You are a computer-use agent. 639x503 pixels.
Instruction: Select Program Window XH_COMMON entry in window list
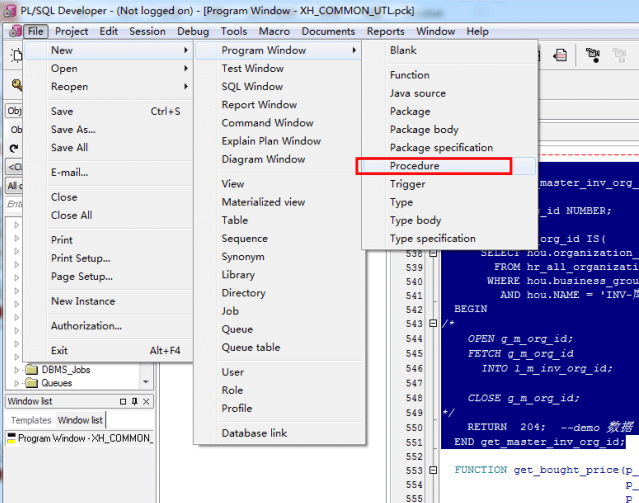point(80,439)
